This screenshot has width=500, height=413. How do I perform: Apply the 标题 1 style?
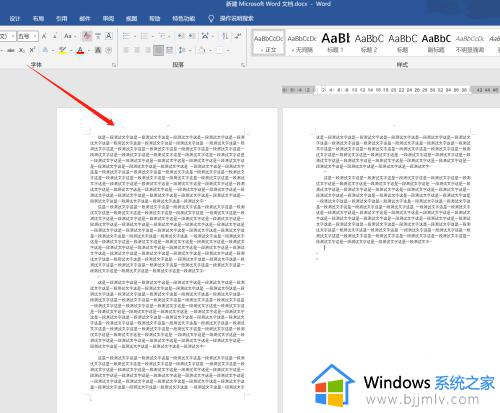click(335, 43)
